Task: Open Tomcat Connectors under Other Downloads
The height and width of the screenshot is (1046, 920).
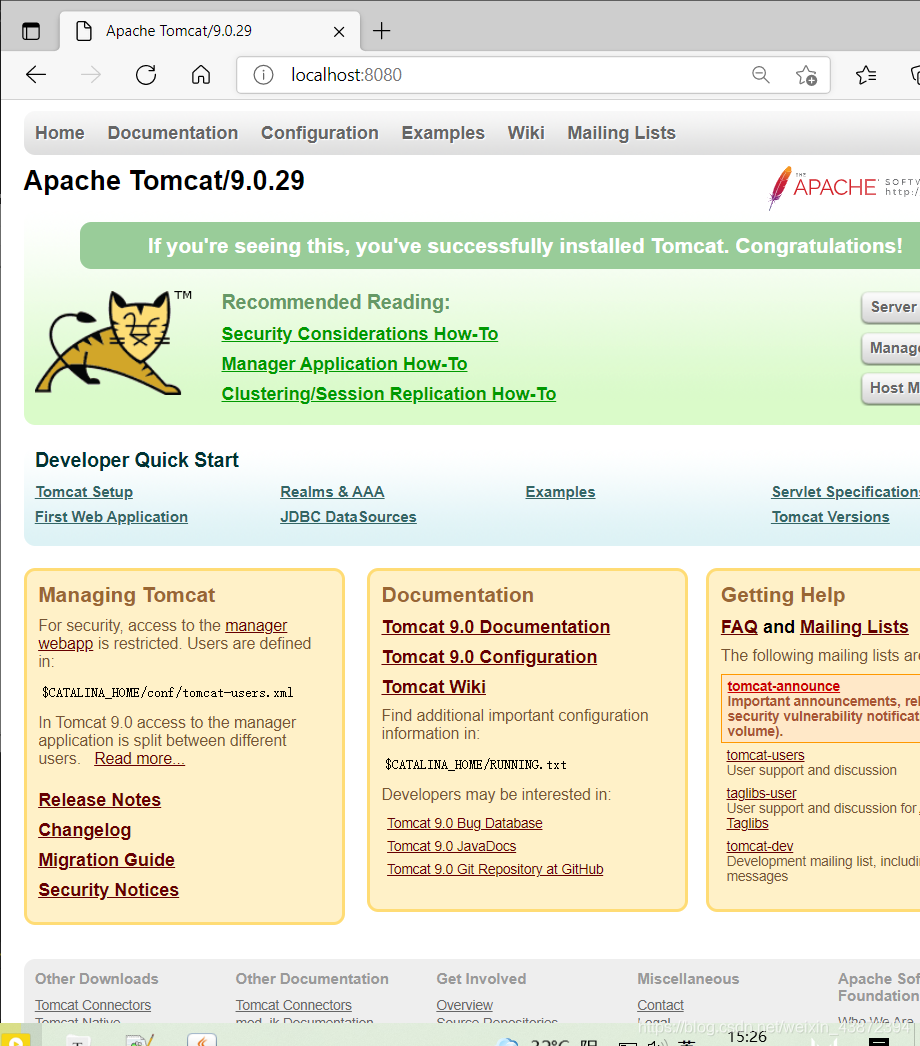Action: pos(93,1005)
